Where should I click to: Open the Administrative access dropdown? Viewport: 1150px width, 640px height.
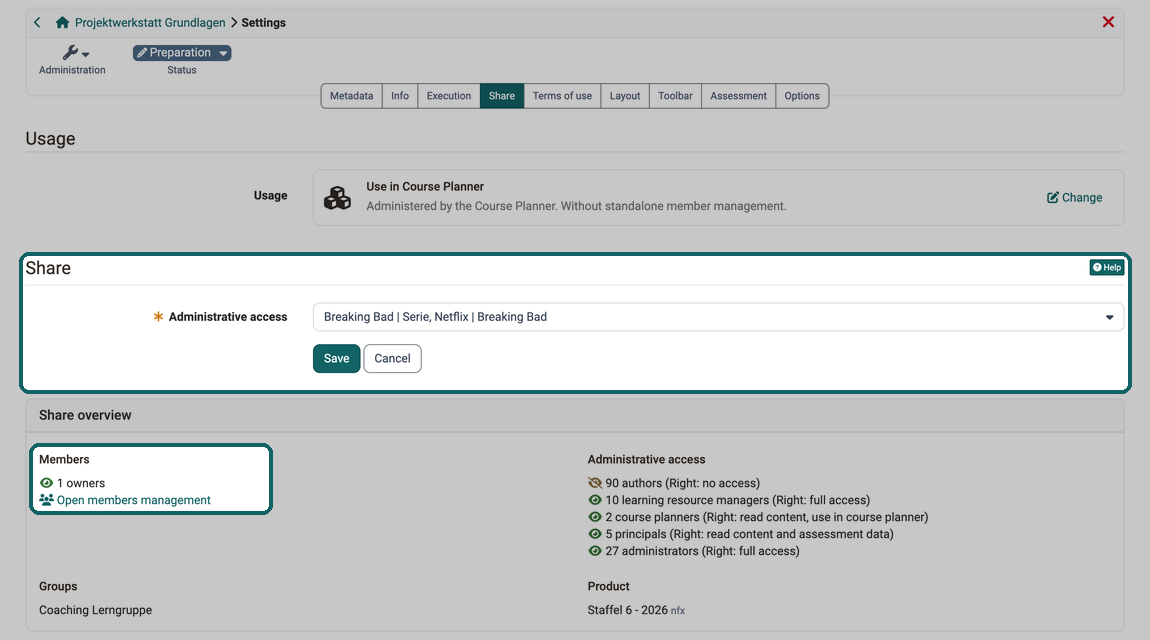(x=718, y=317)
